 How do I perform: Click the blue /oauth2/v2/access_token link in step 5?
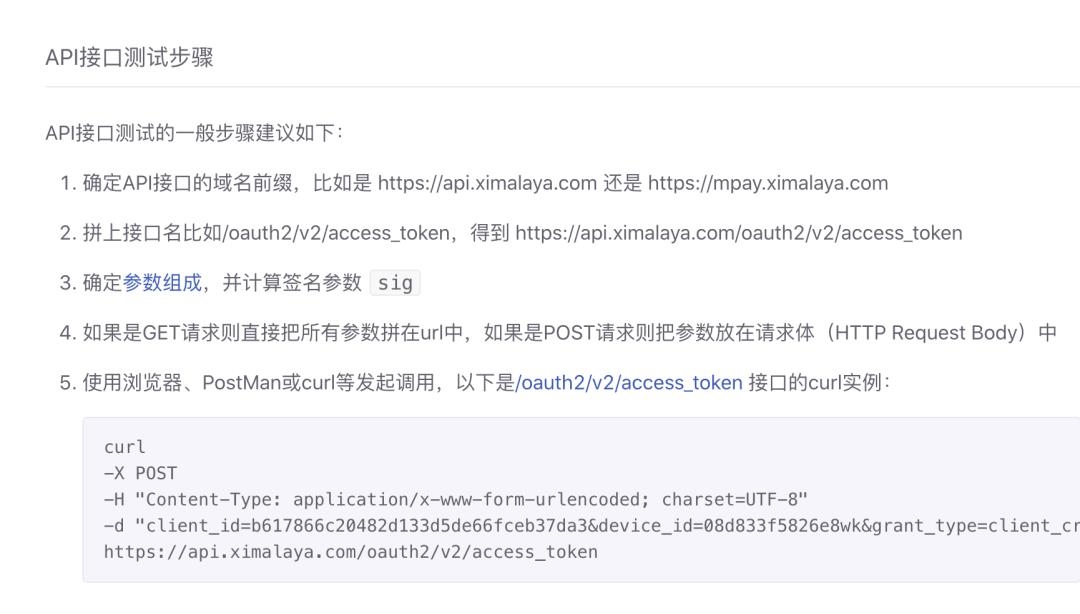click(629, 383)
